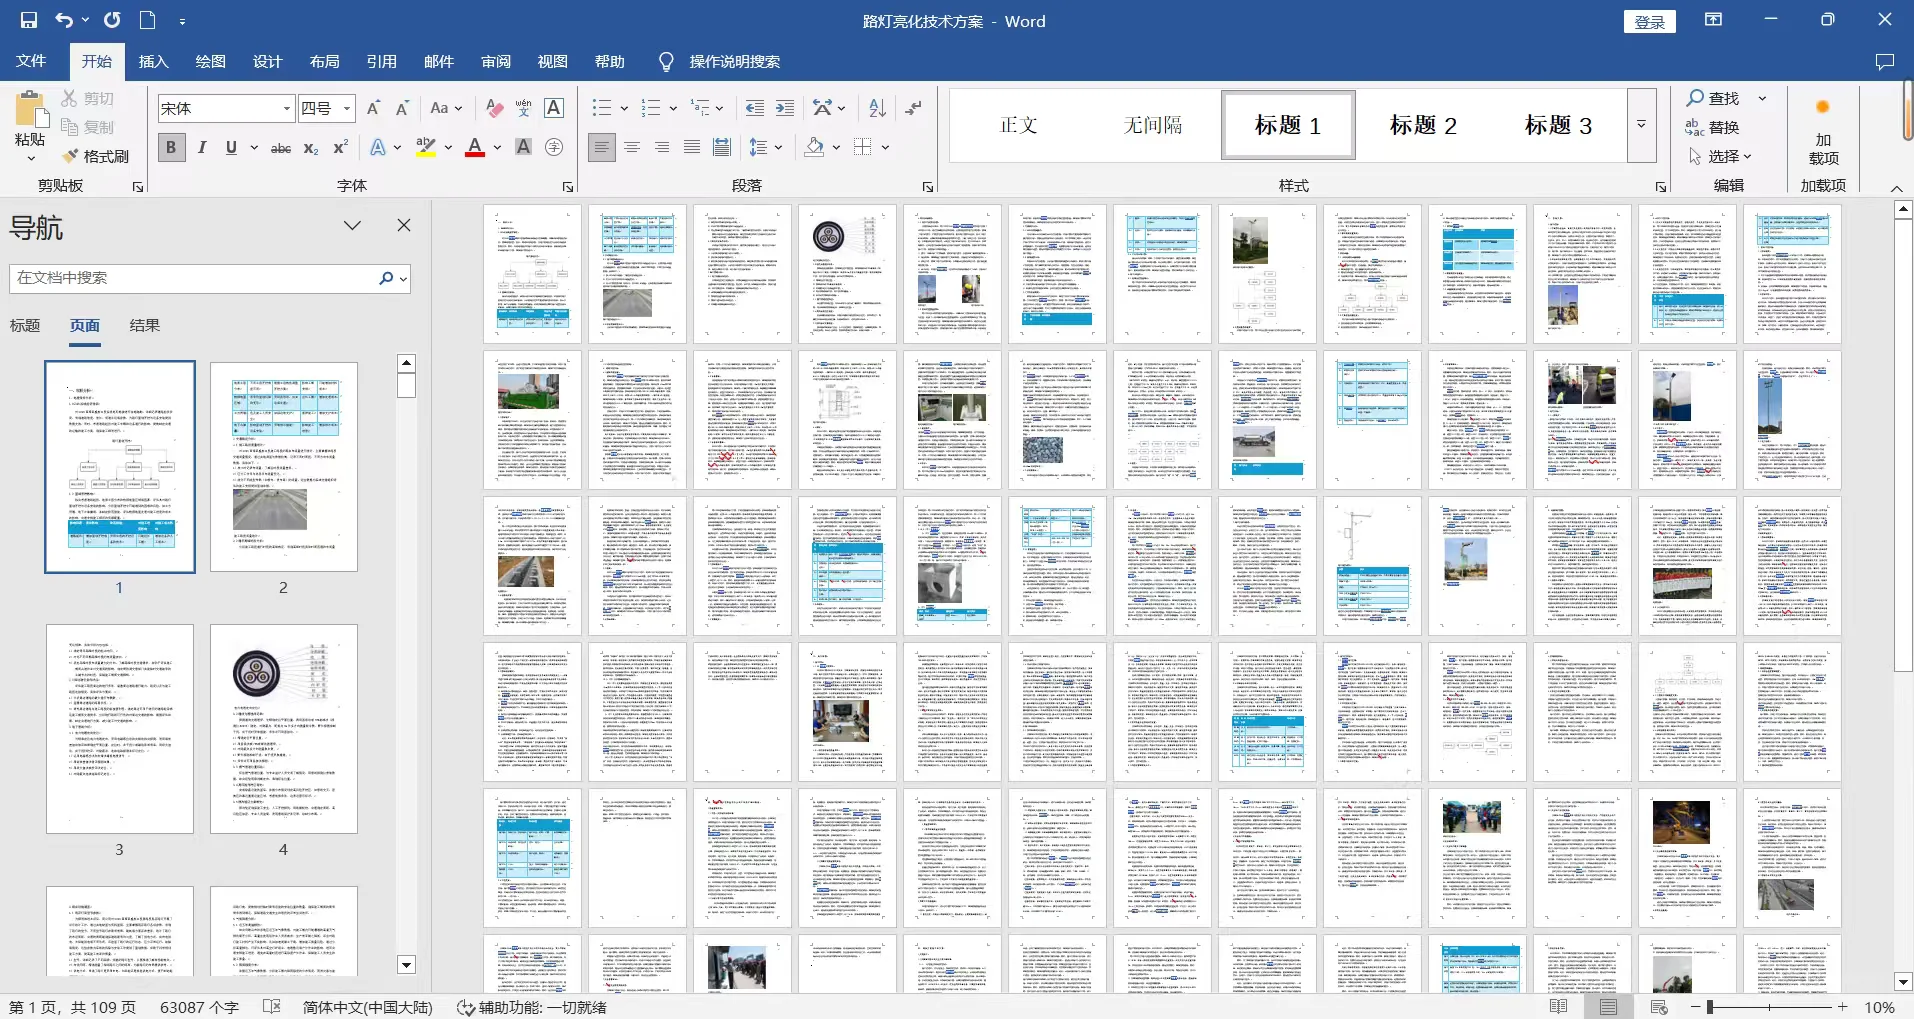Image resolution: width=1914 pixels, height=1019 pixels.
Task: Click 替换 (Replace) in the editing group
Action: (x=1713, y=127)
